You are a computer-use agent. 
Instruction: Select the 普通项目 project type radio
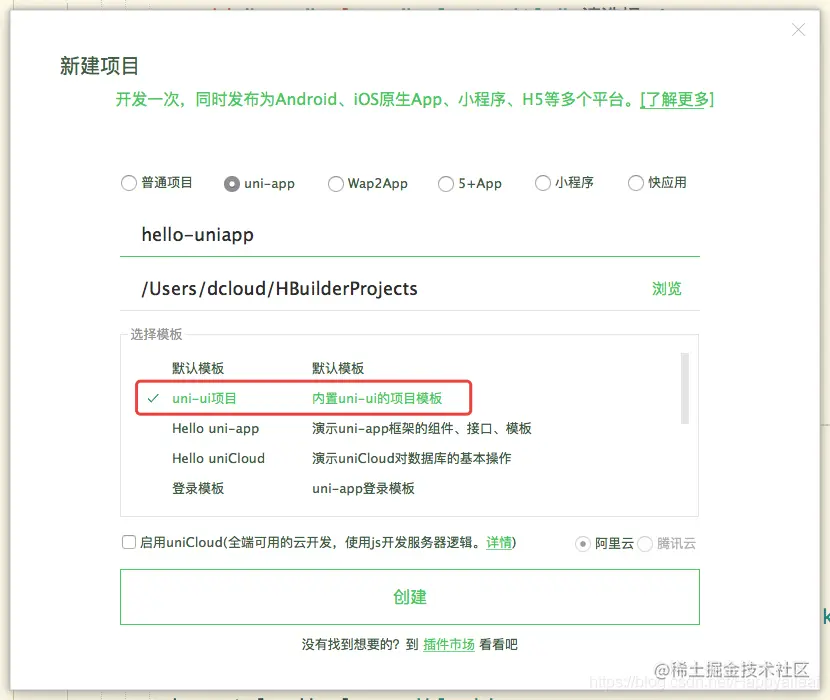128,183
